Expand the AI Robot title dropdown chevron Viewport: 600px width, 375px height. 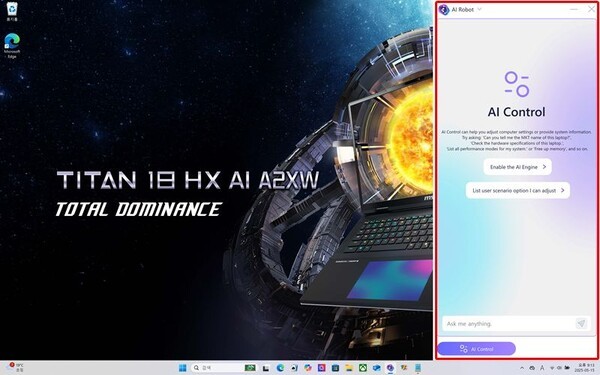click(479, 9)
